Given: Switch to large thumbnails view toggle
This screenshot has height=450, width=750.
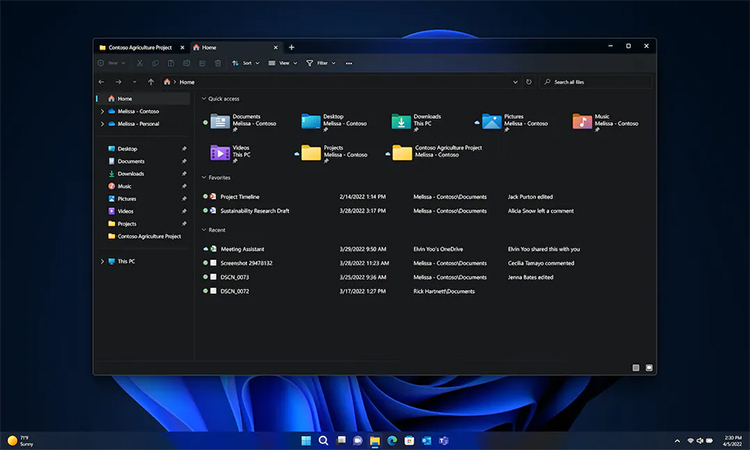Looking at the screenshot, I should click(x=649, y=367).
